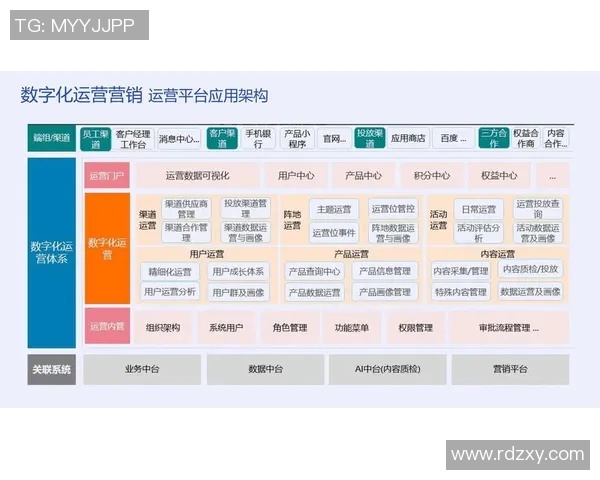Click the 百度 ... box
Screen dimensions: 600x480
tap(453, 138)
